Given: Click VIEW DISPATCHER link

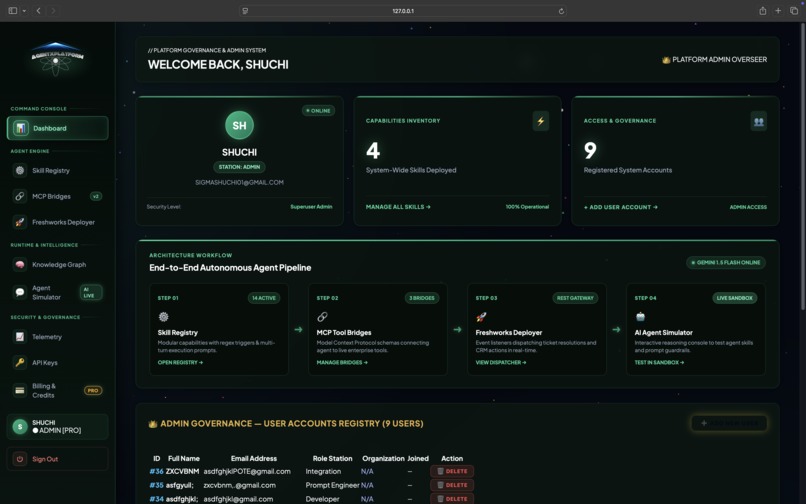Looking at the screenshot, I should click(501, 363).
